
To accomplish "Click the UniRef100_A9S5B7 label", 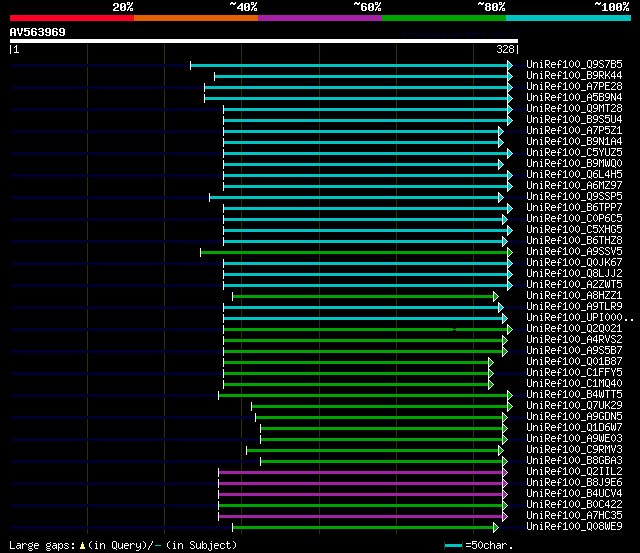I will click(574, 351).
